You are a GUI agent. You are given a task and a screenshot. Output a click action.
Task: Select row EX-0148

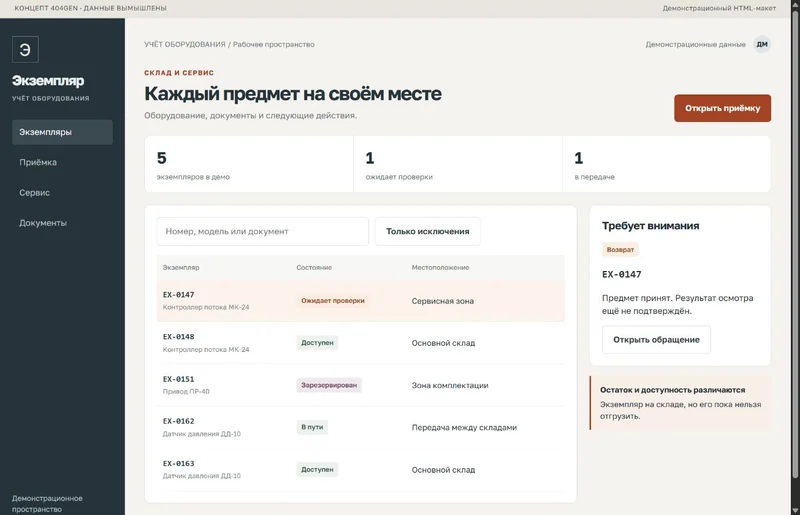[x=361, y=343]
